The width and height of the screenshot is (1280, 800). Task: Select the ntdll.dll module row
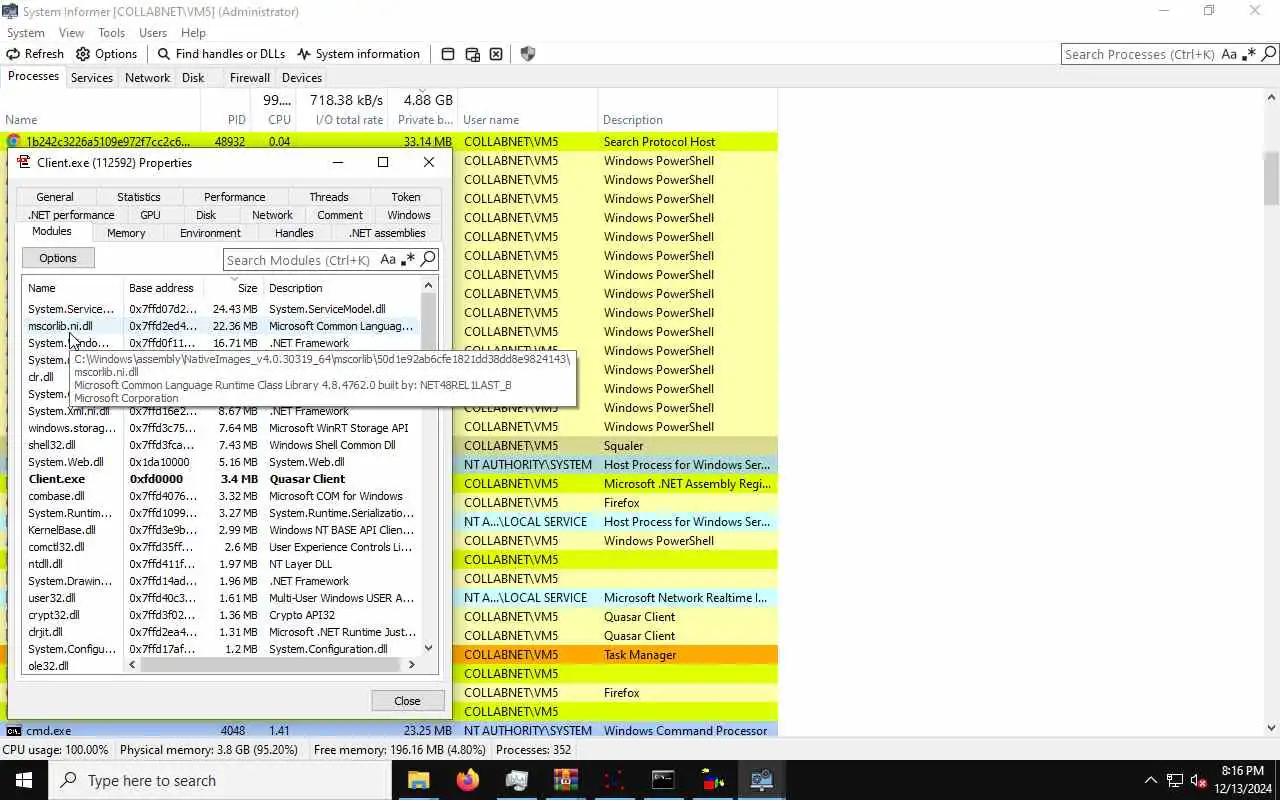(x=221, y=564)
